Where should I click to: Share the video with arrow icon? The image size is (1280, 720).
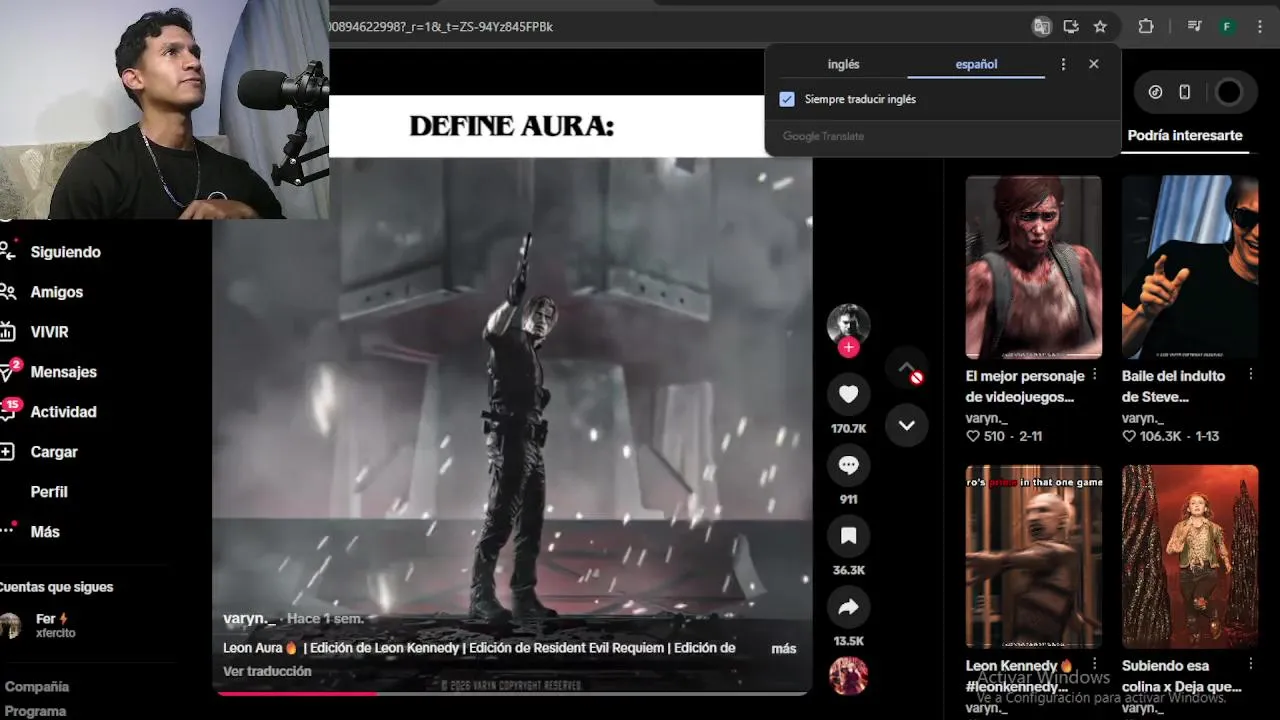[x=848, y=607]
